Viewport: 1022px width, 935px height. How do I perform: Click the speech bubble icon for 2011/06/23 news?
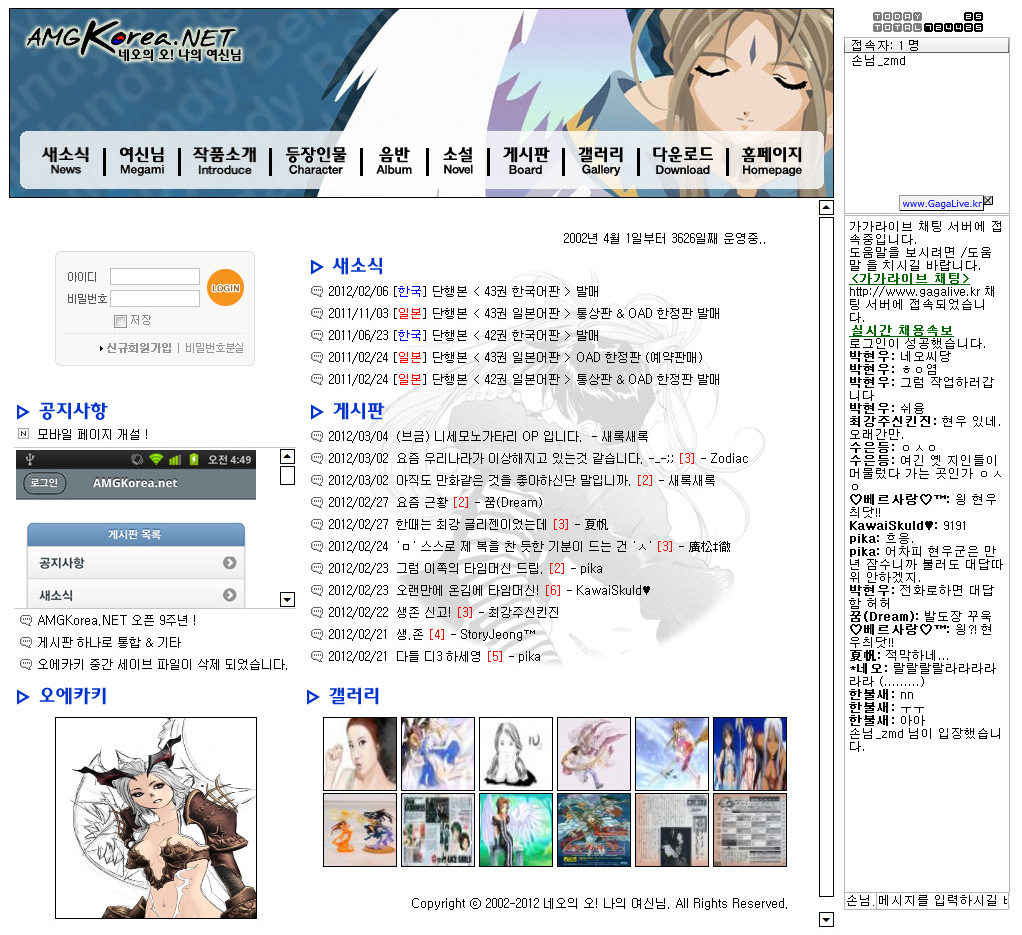[x=317, y=336]
